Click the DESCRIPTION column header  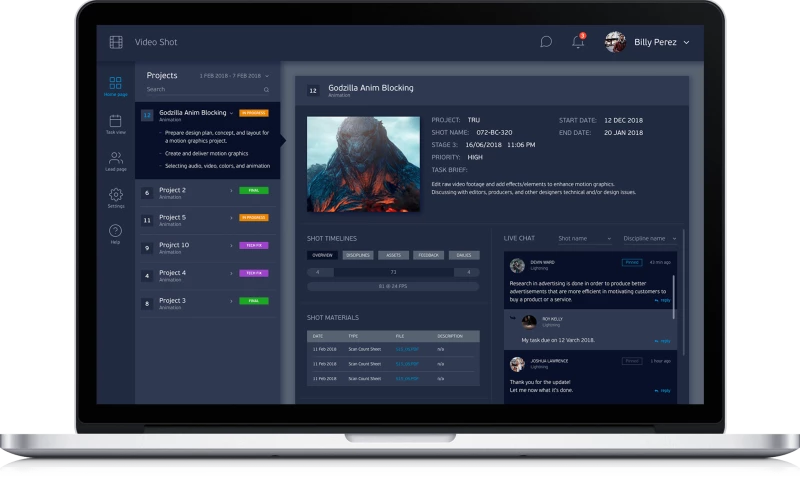point(450,337)
